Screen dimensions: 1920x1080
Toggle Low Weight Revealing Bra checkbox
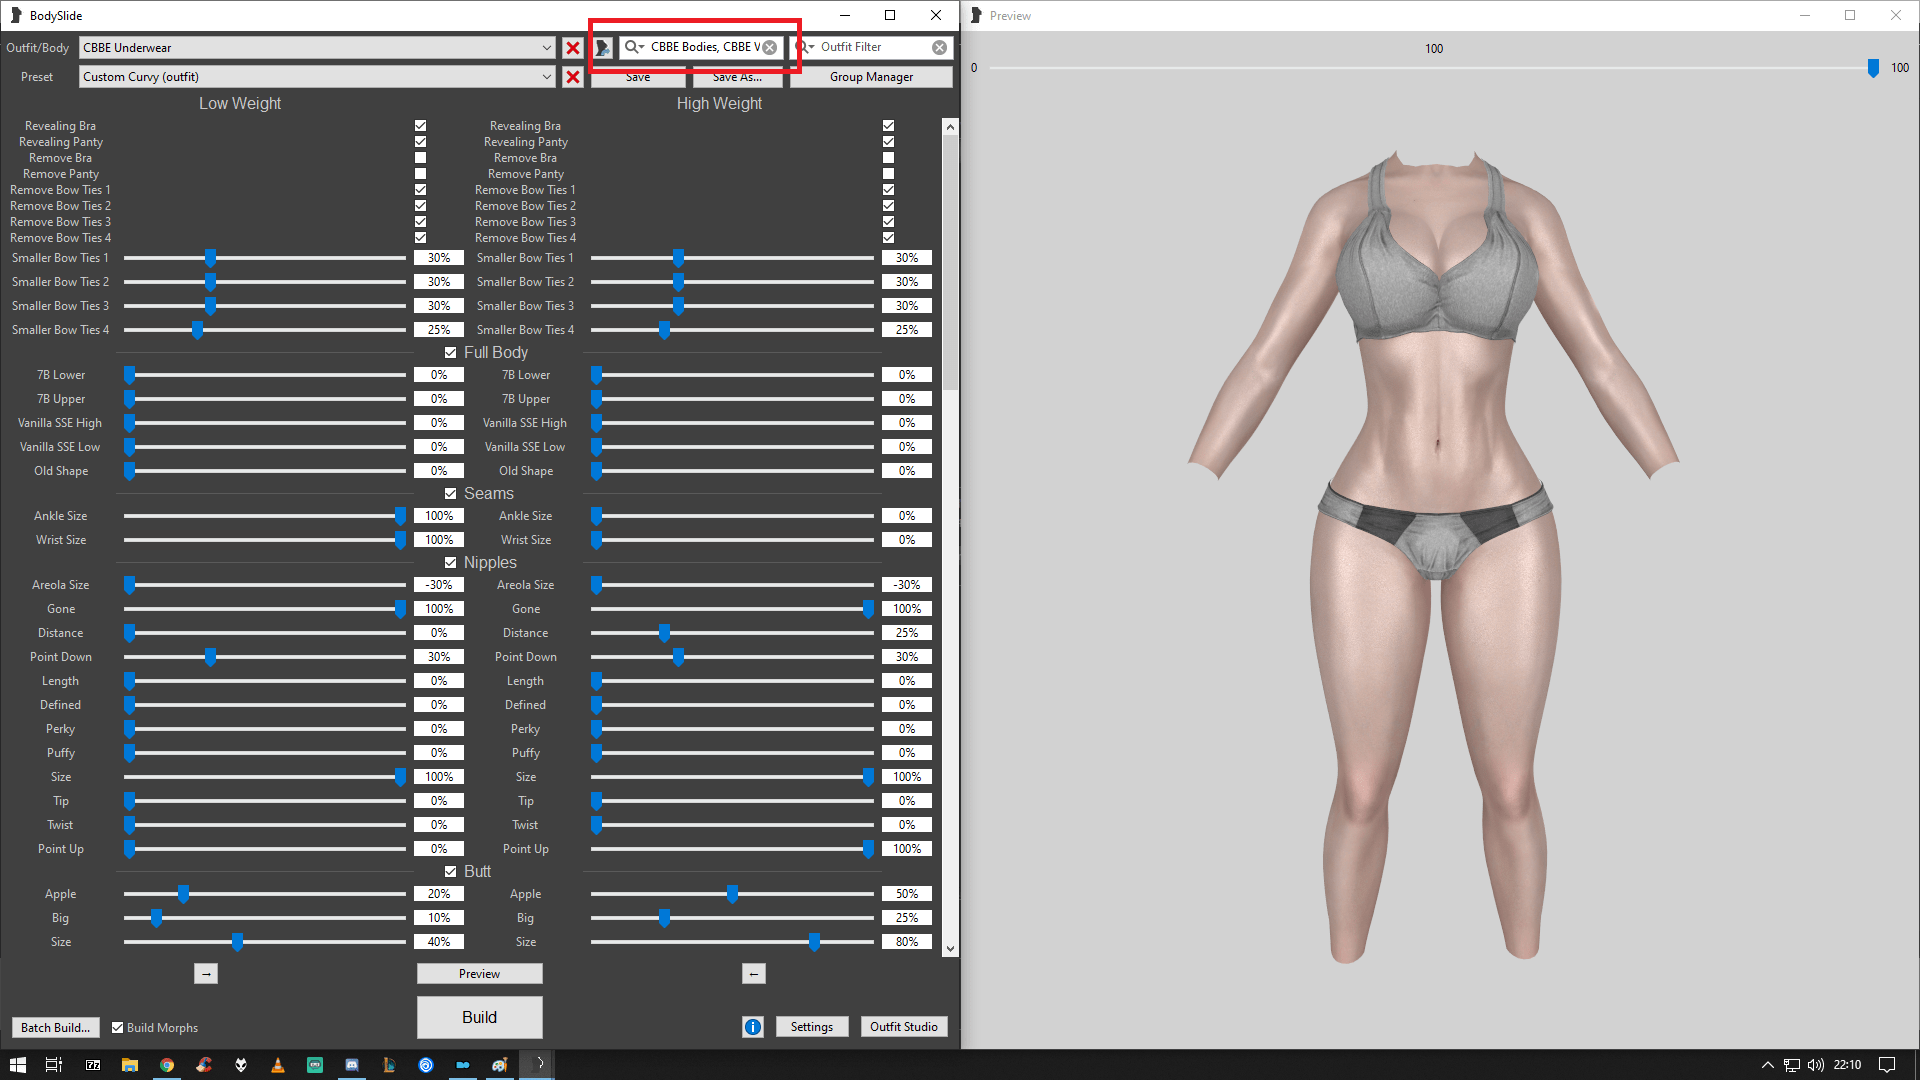point(421,126)
